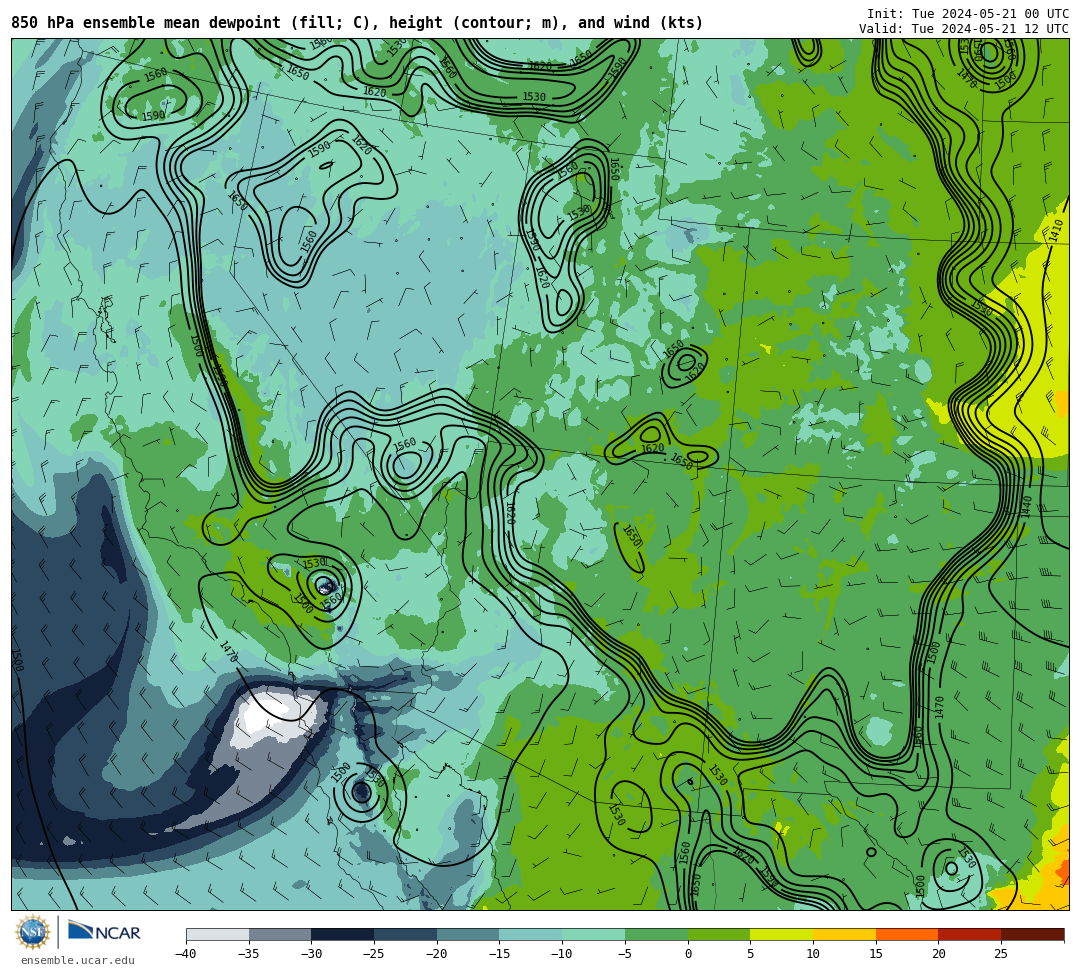The width and height of the screenshot is (1080, 973).
Task: Pick the amber 10 to 15 colorbar segment
Action: 844,935
